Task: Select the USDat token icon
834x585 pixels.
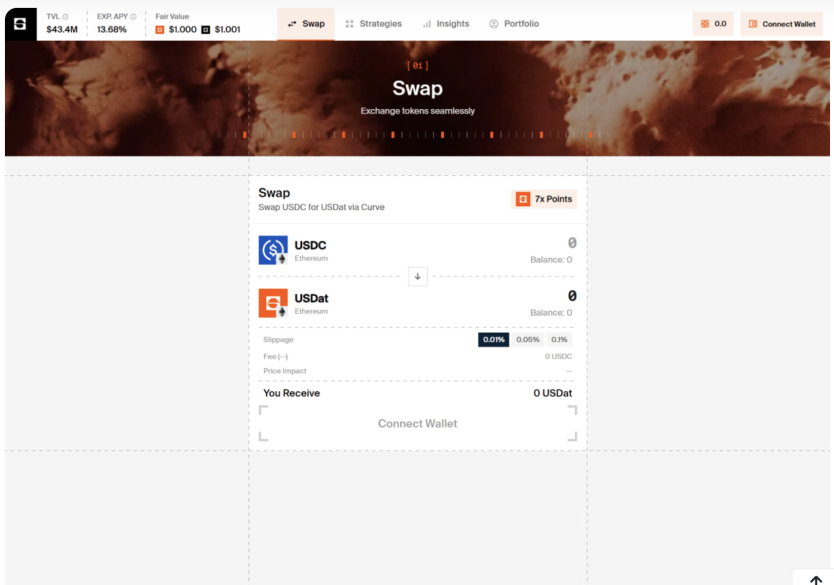Action: click(271, 302)
